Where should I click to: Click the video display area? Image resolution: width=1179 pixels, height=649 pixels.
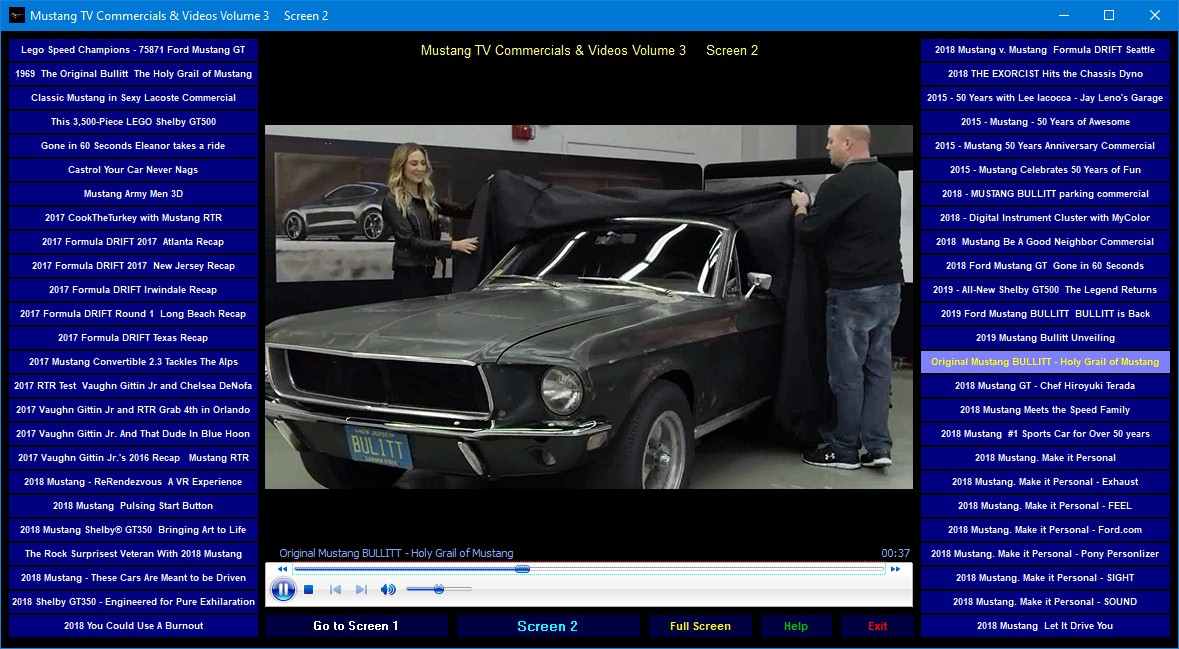coord(589,307)
